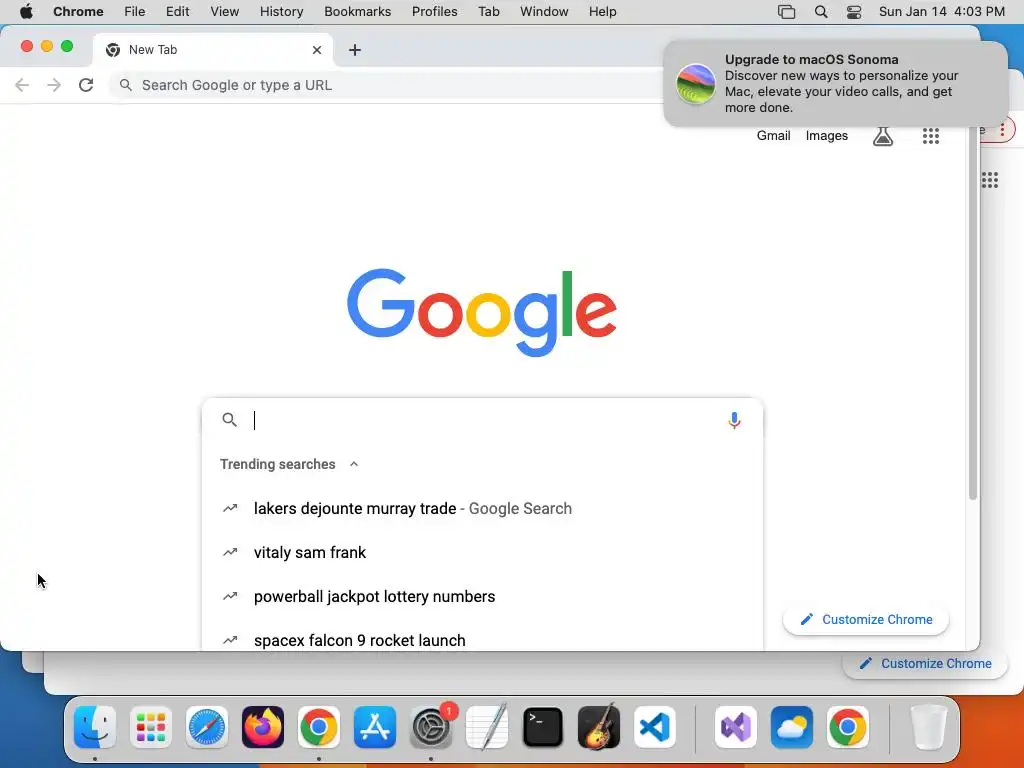Click the Google search input field
Viewport: 1024px width, 768px height.
click(x=483, y=420)
